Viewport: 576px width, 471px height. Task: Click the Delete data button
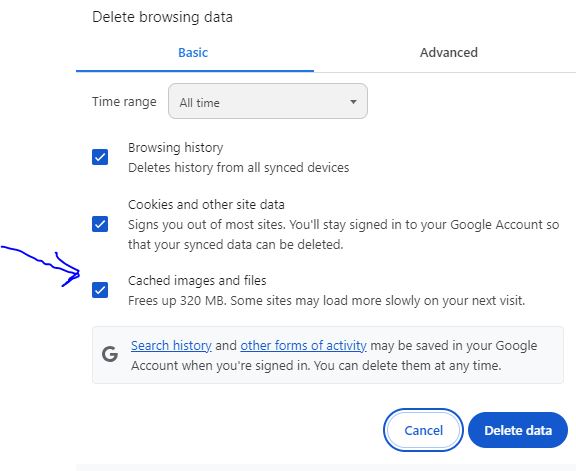pos(518,430)
